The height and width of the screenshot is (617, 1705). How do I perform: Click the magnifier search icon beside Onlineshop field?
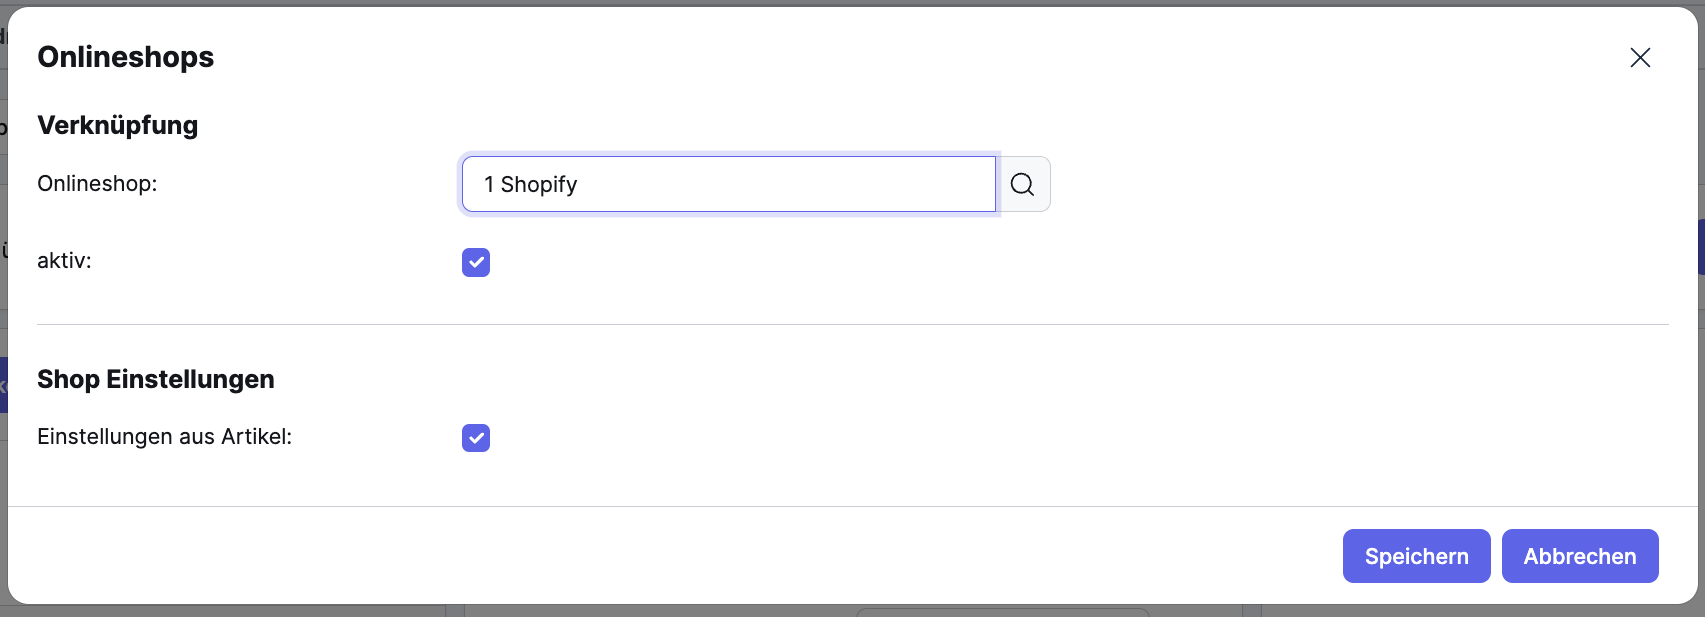[1022, 184]
